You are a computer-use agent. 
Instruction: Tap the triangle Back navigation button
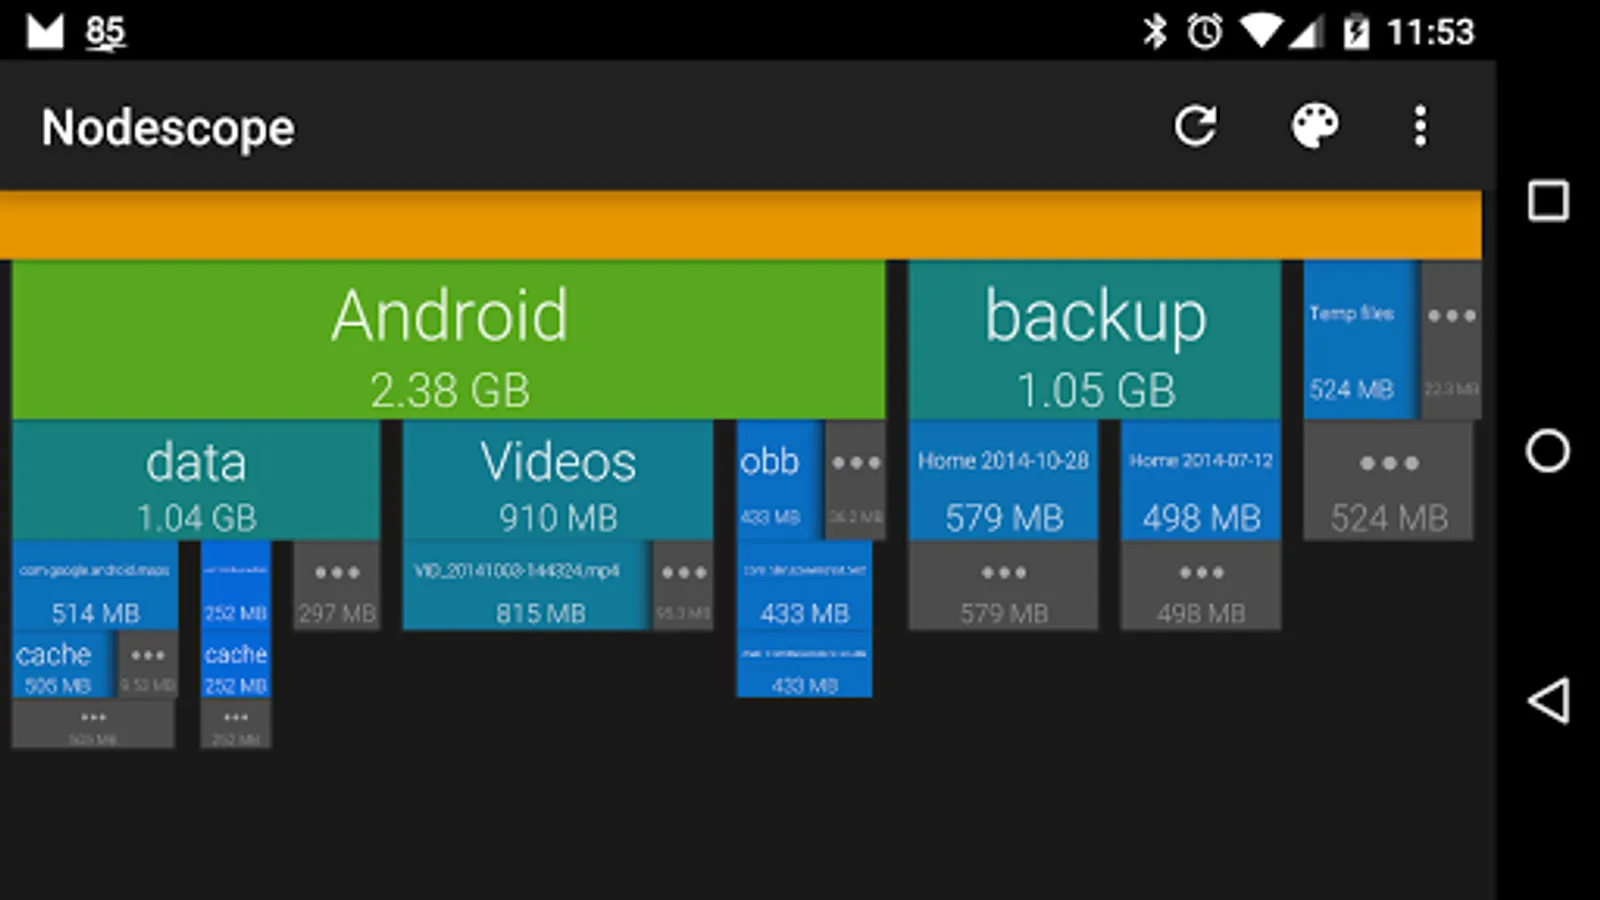tap(1548, 700)
